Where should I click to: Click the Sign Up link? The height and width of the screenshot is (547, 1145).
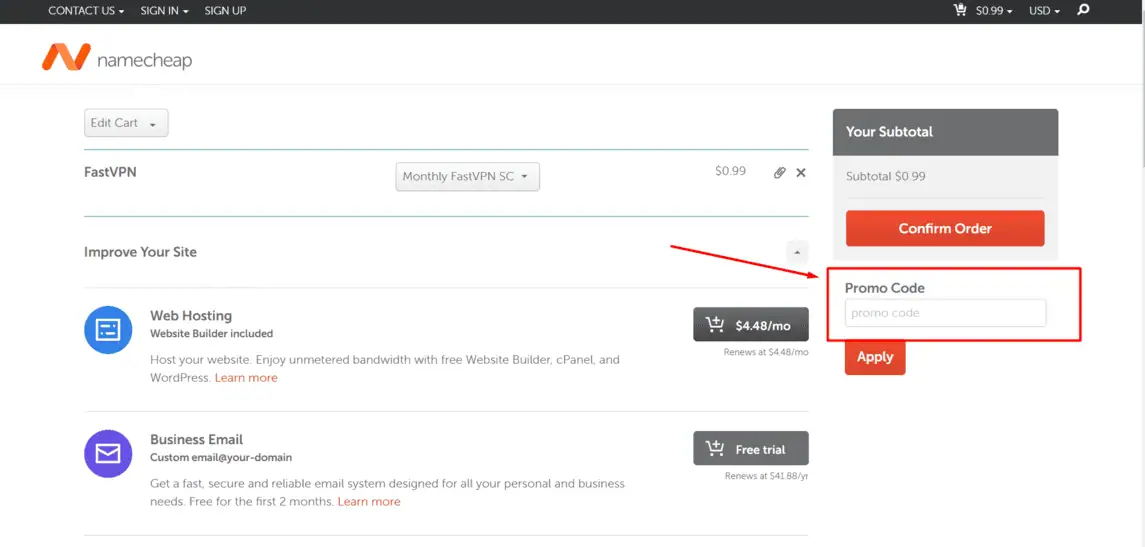tap(225, 11)
